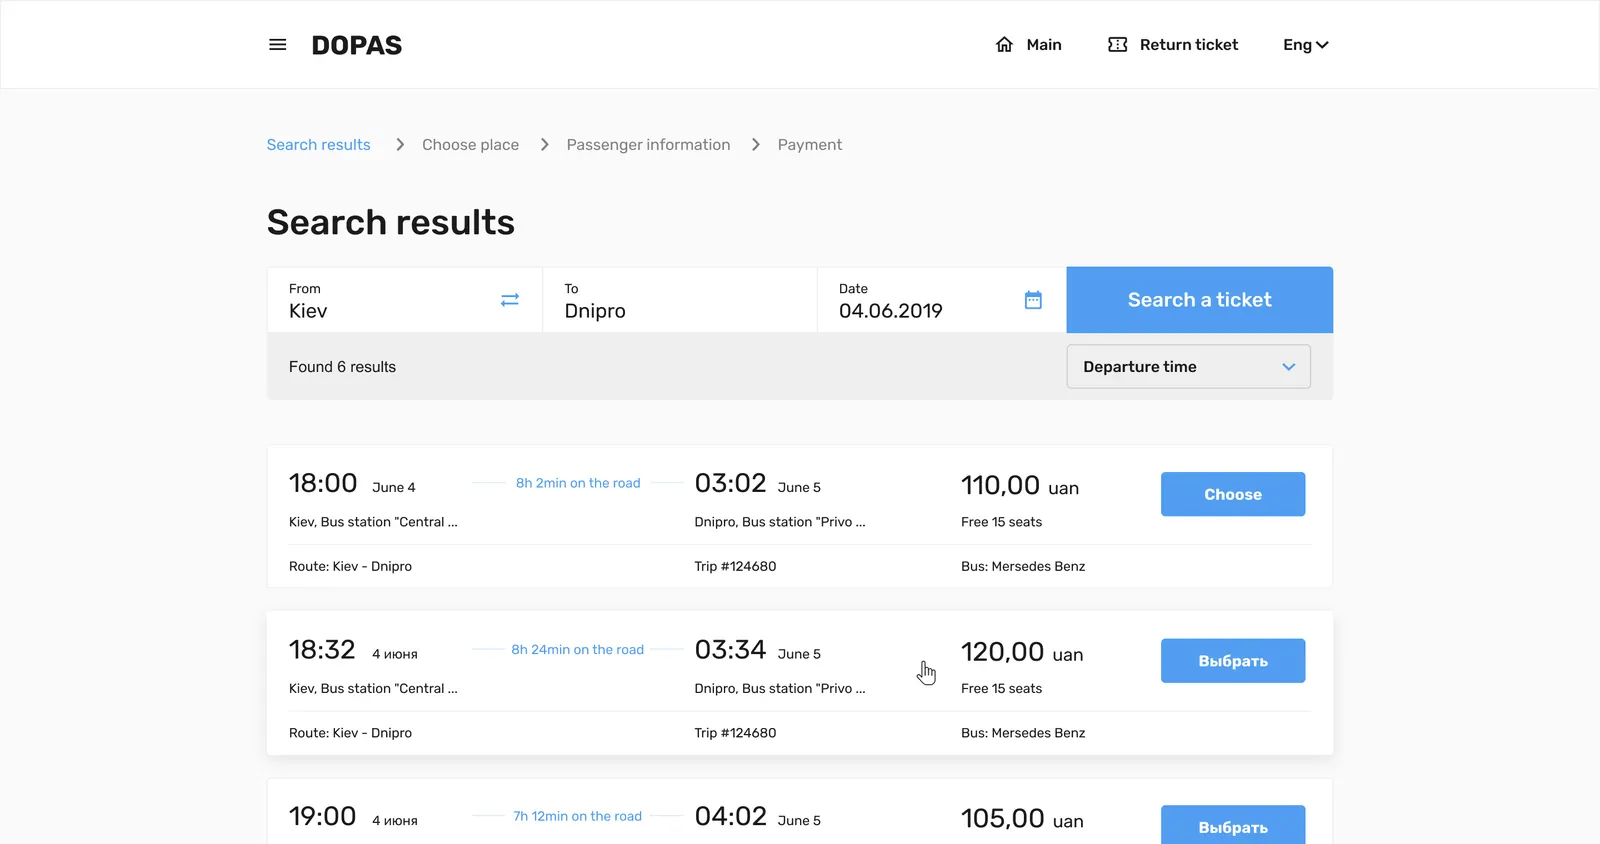
Task: Expand the Departure time sort dropdown
Action: point(1189,367)
